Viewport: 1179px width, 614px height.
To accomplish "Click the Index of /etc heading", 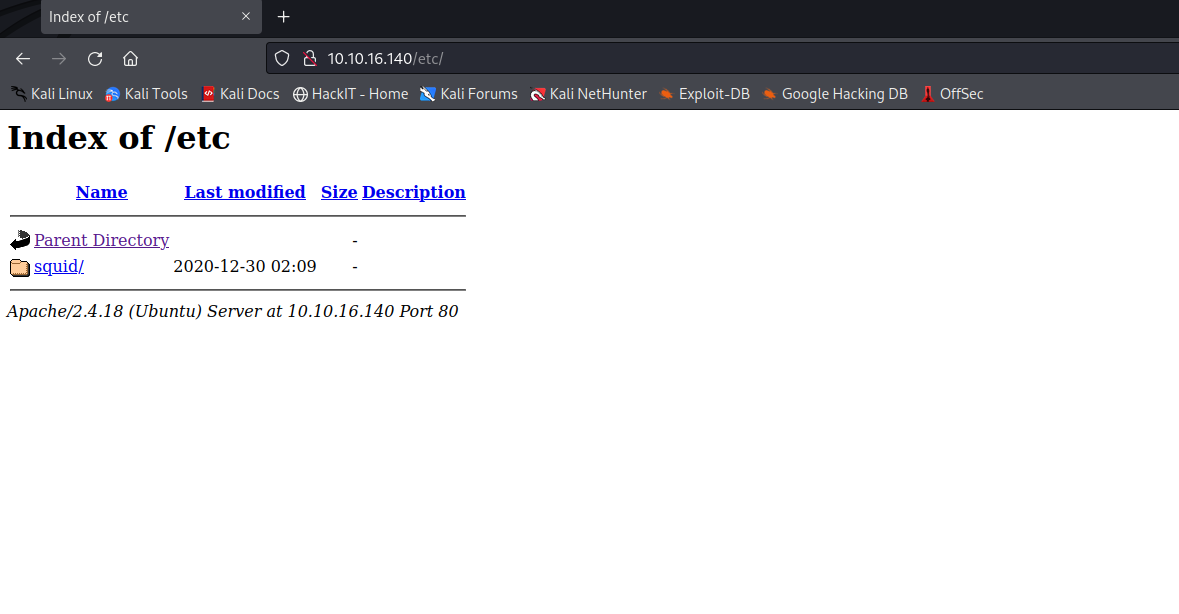I will tap(119, 138).
